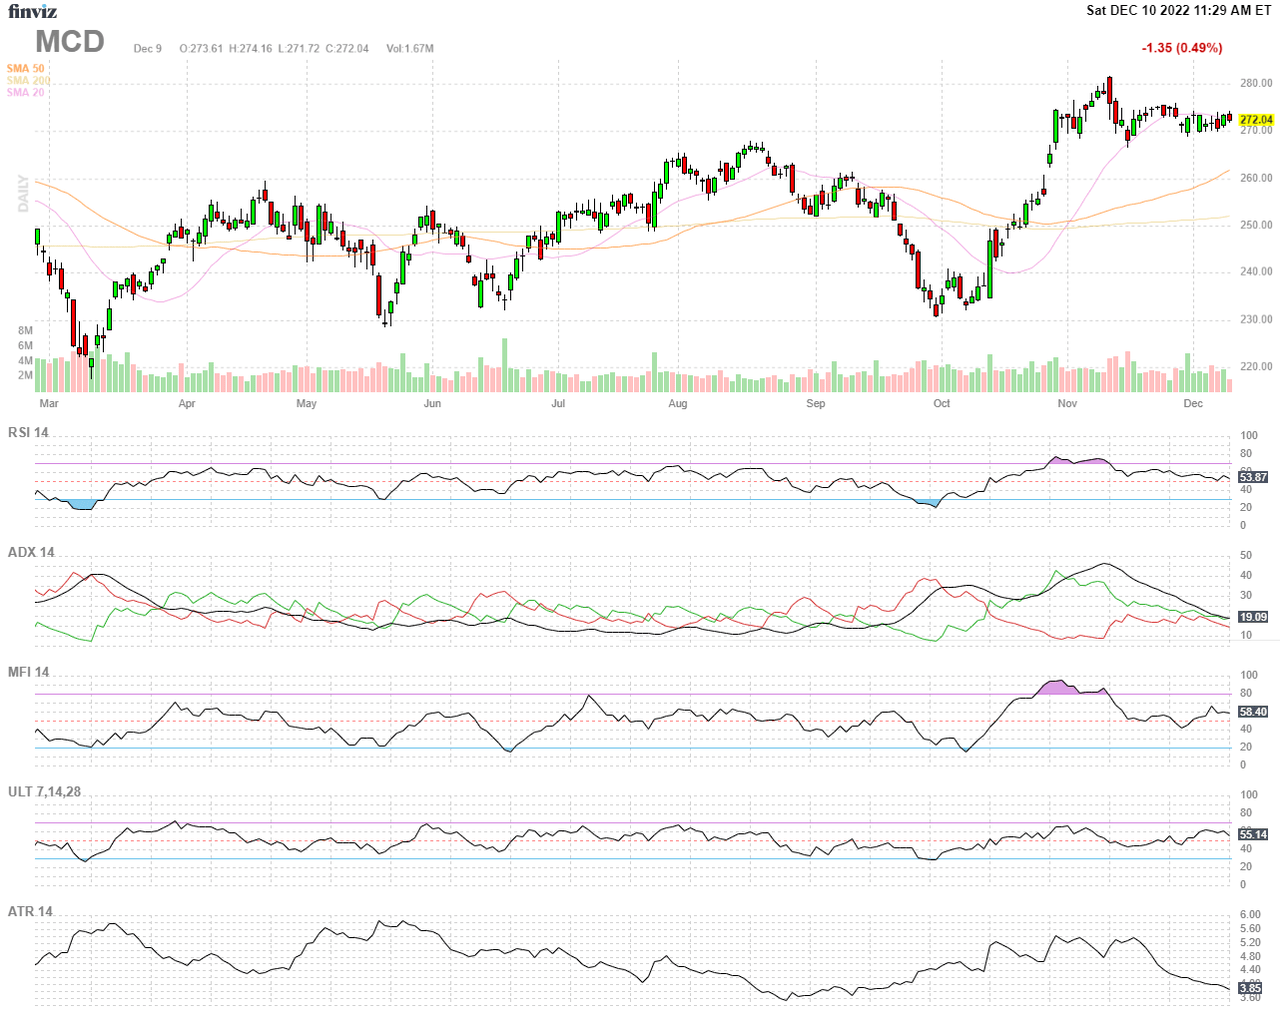
Task: Click the 4.80 ATR axis label
Action: pyautogui.click(x=1250, y=957)
